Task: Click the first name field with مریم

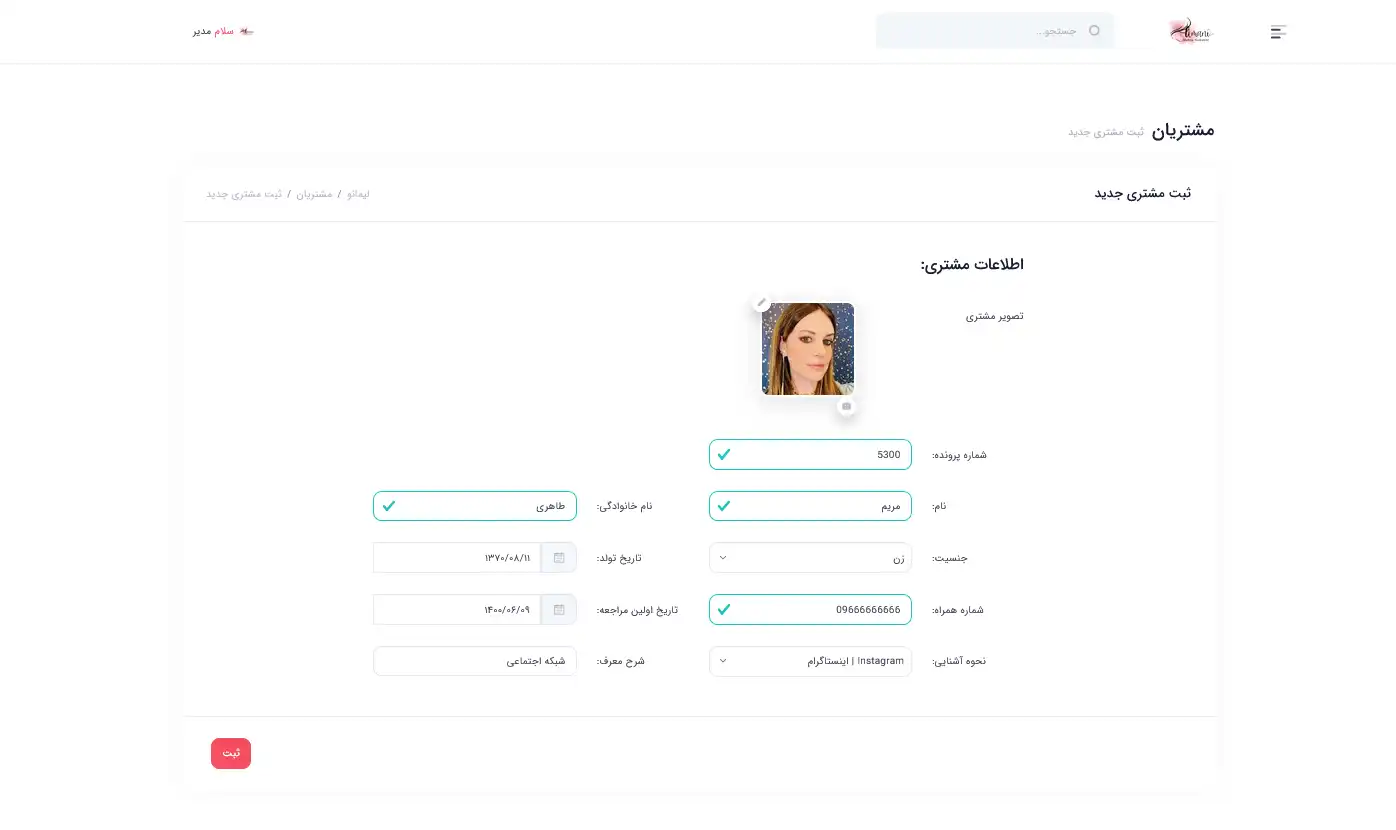Action: (x=810, y=506)
